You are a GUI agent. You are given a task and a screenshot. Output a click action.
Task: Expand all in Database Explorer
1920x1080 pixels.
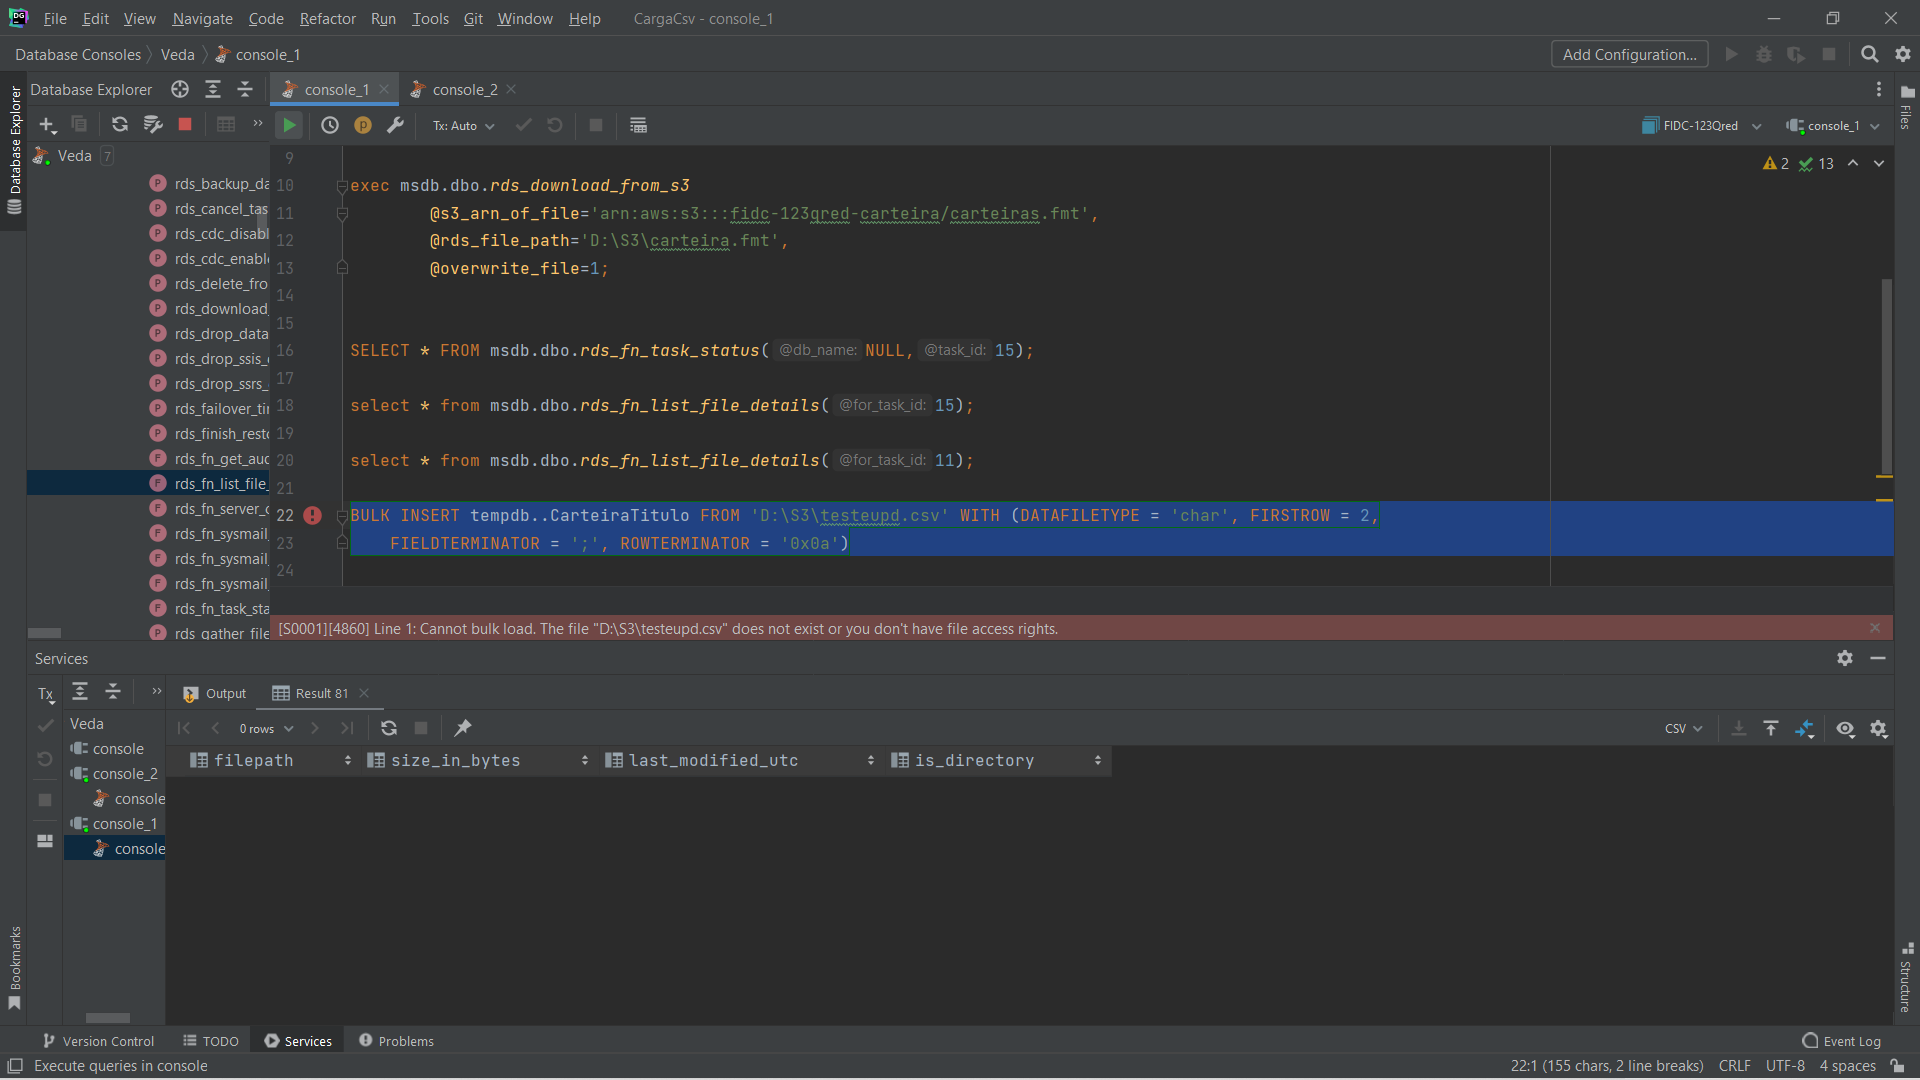213,89
